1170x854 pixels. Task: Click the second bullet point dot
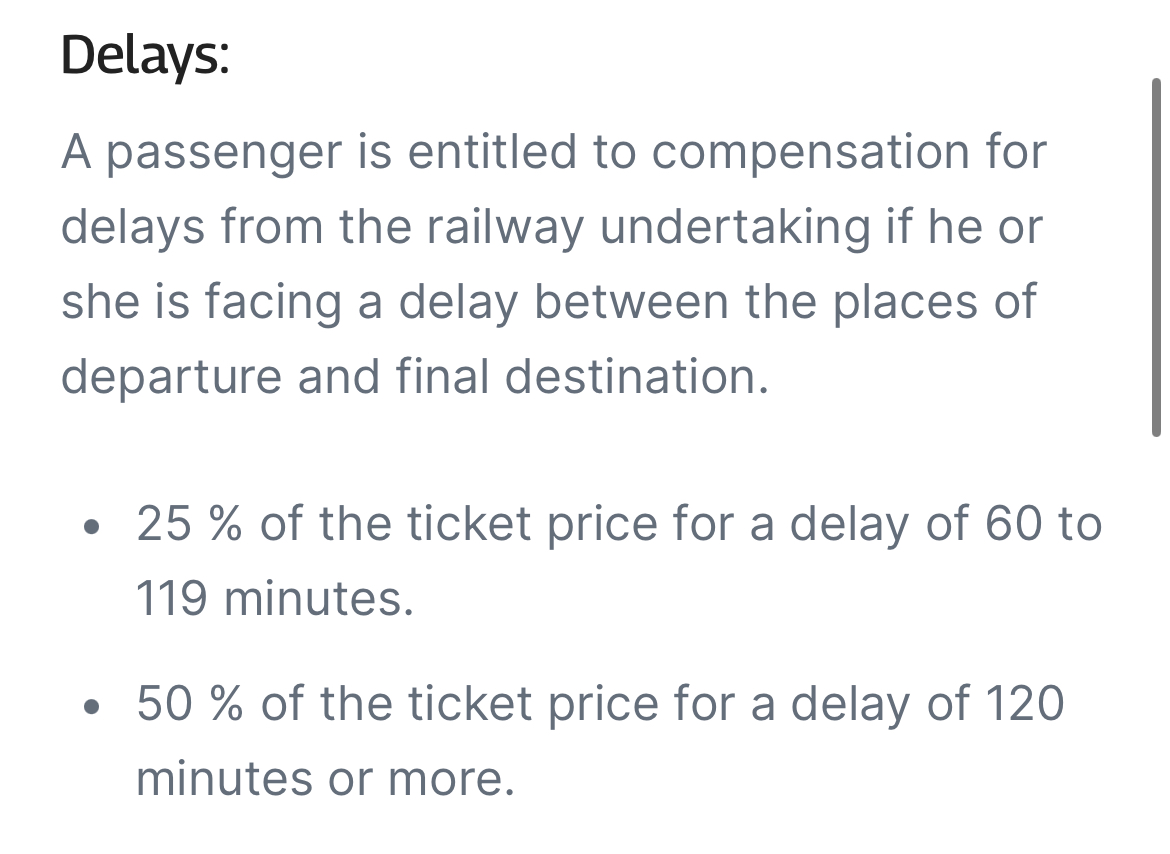pos(93,706)
